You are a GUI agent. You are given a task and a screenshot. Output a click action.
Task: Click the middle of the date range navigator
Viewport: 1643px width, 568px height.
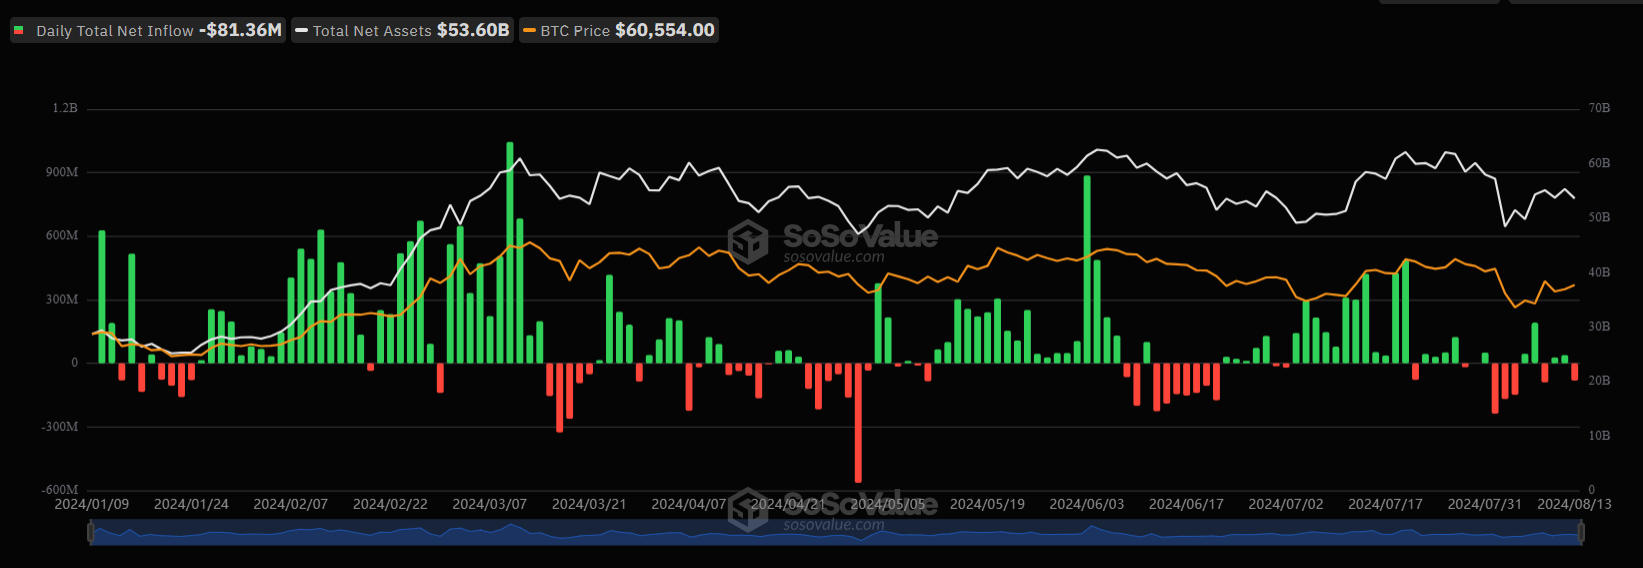click(x=836, y=534)
